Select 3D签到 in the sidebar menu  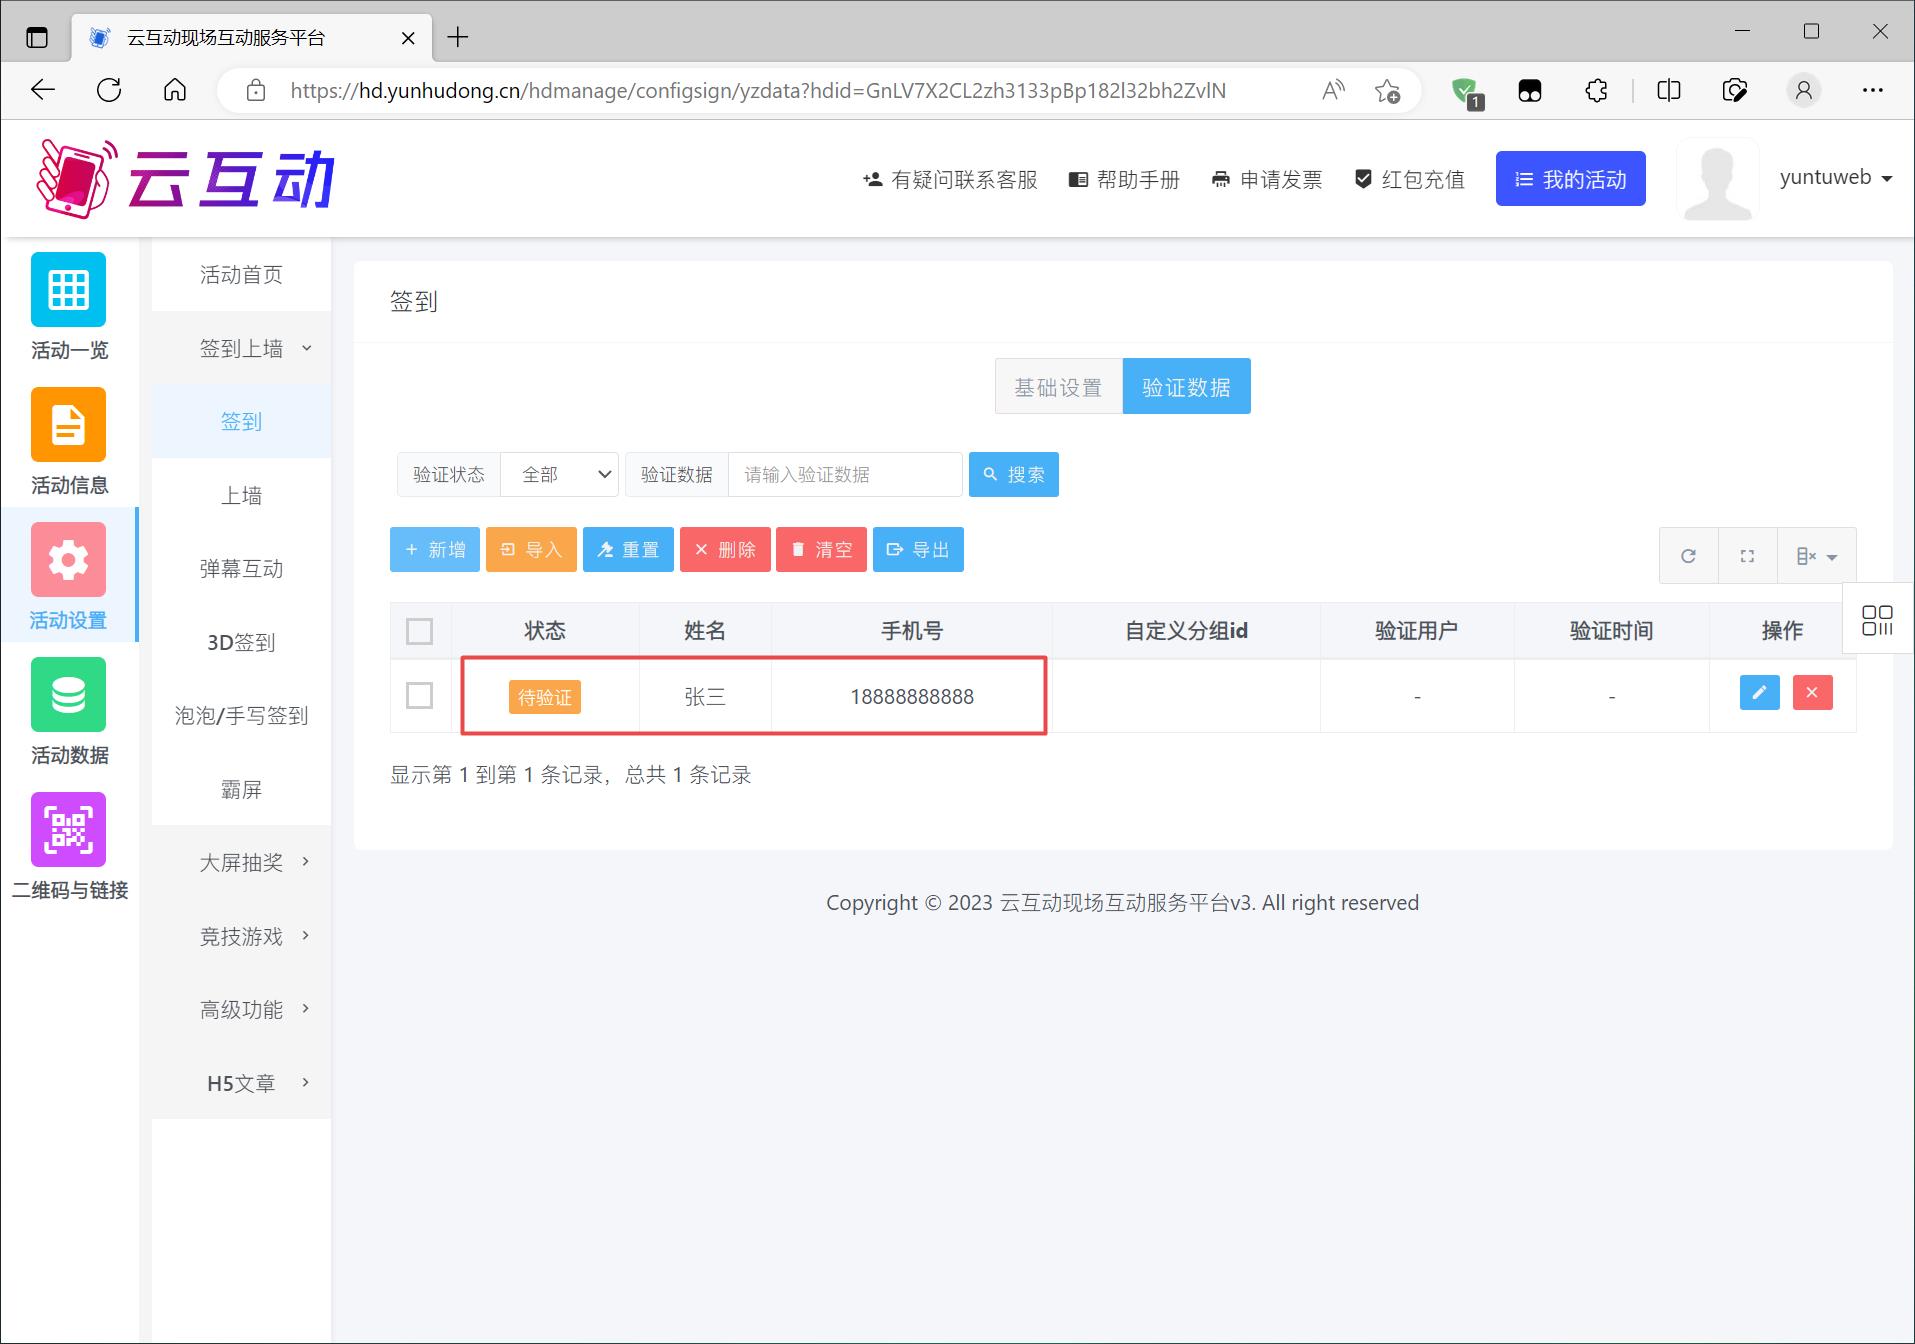(241, 642)
